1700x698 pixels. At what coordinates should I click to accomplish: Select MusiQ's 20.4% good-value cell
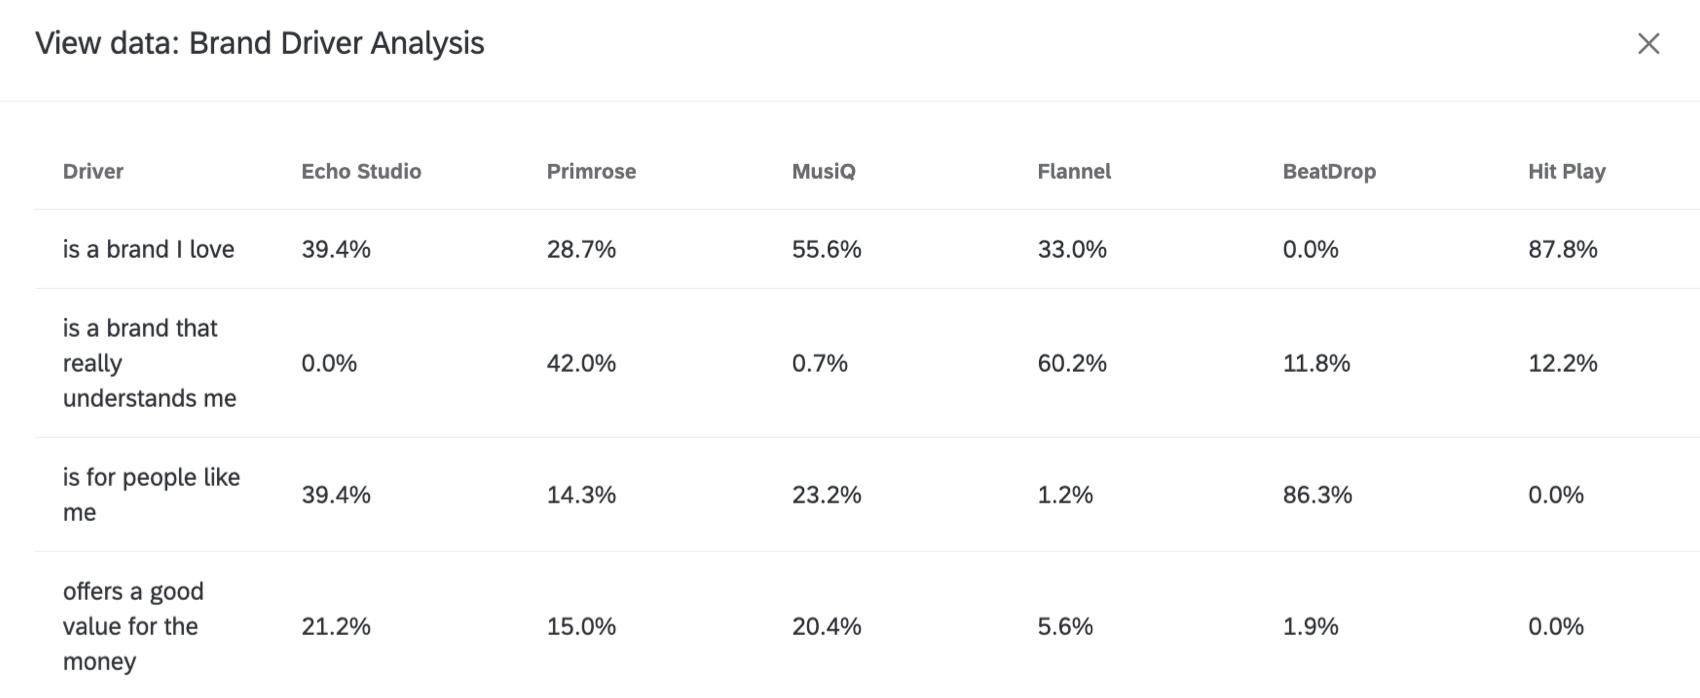pyautogui.click(x=824, y=626)
